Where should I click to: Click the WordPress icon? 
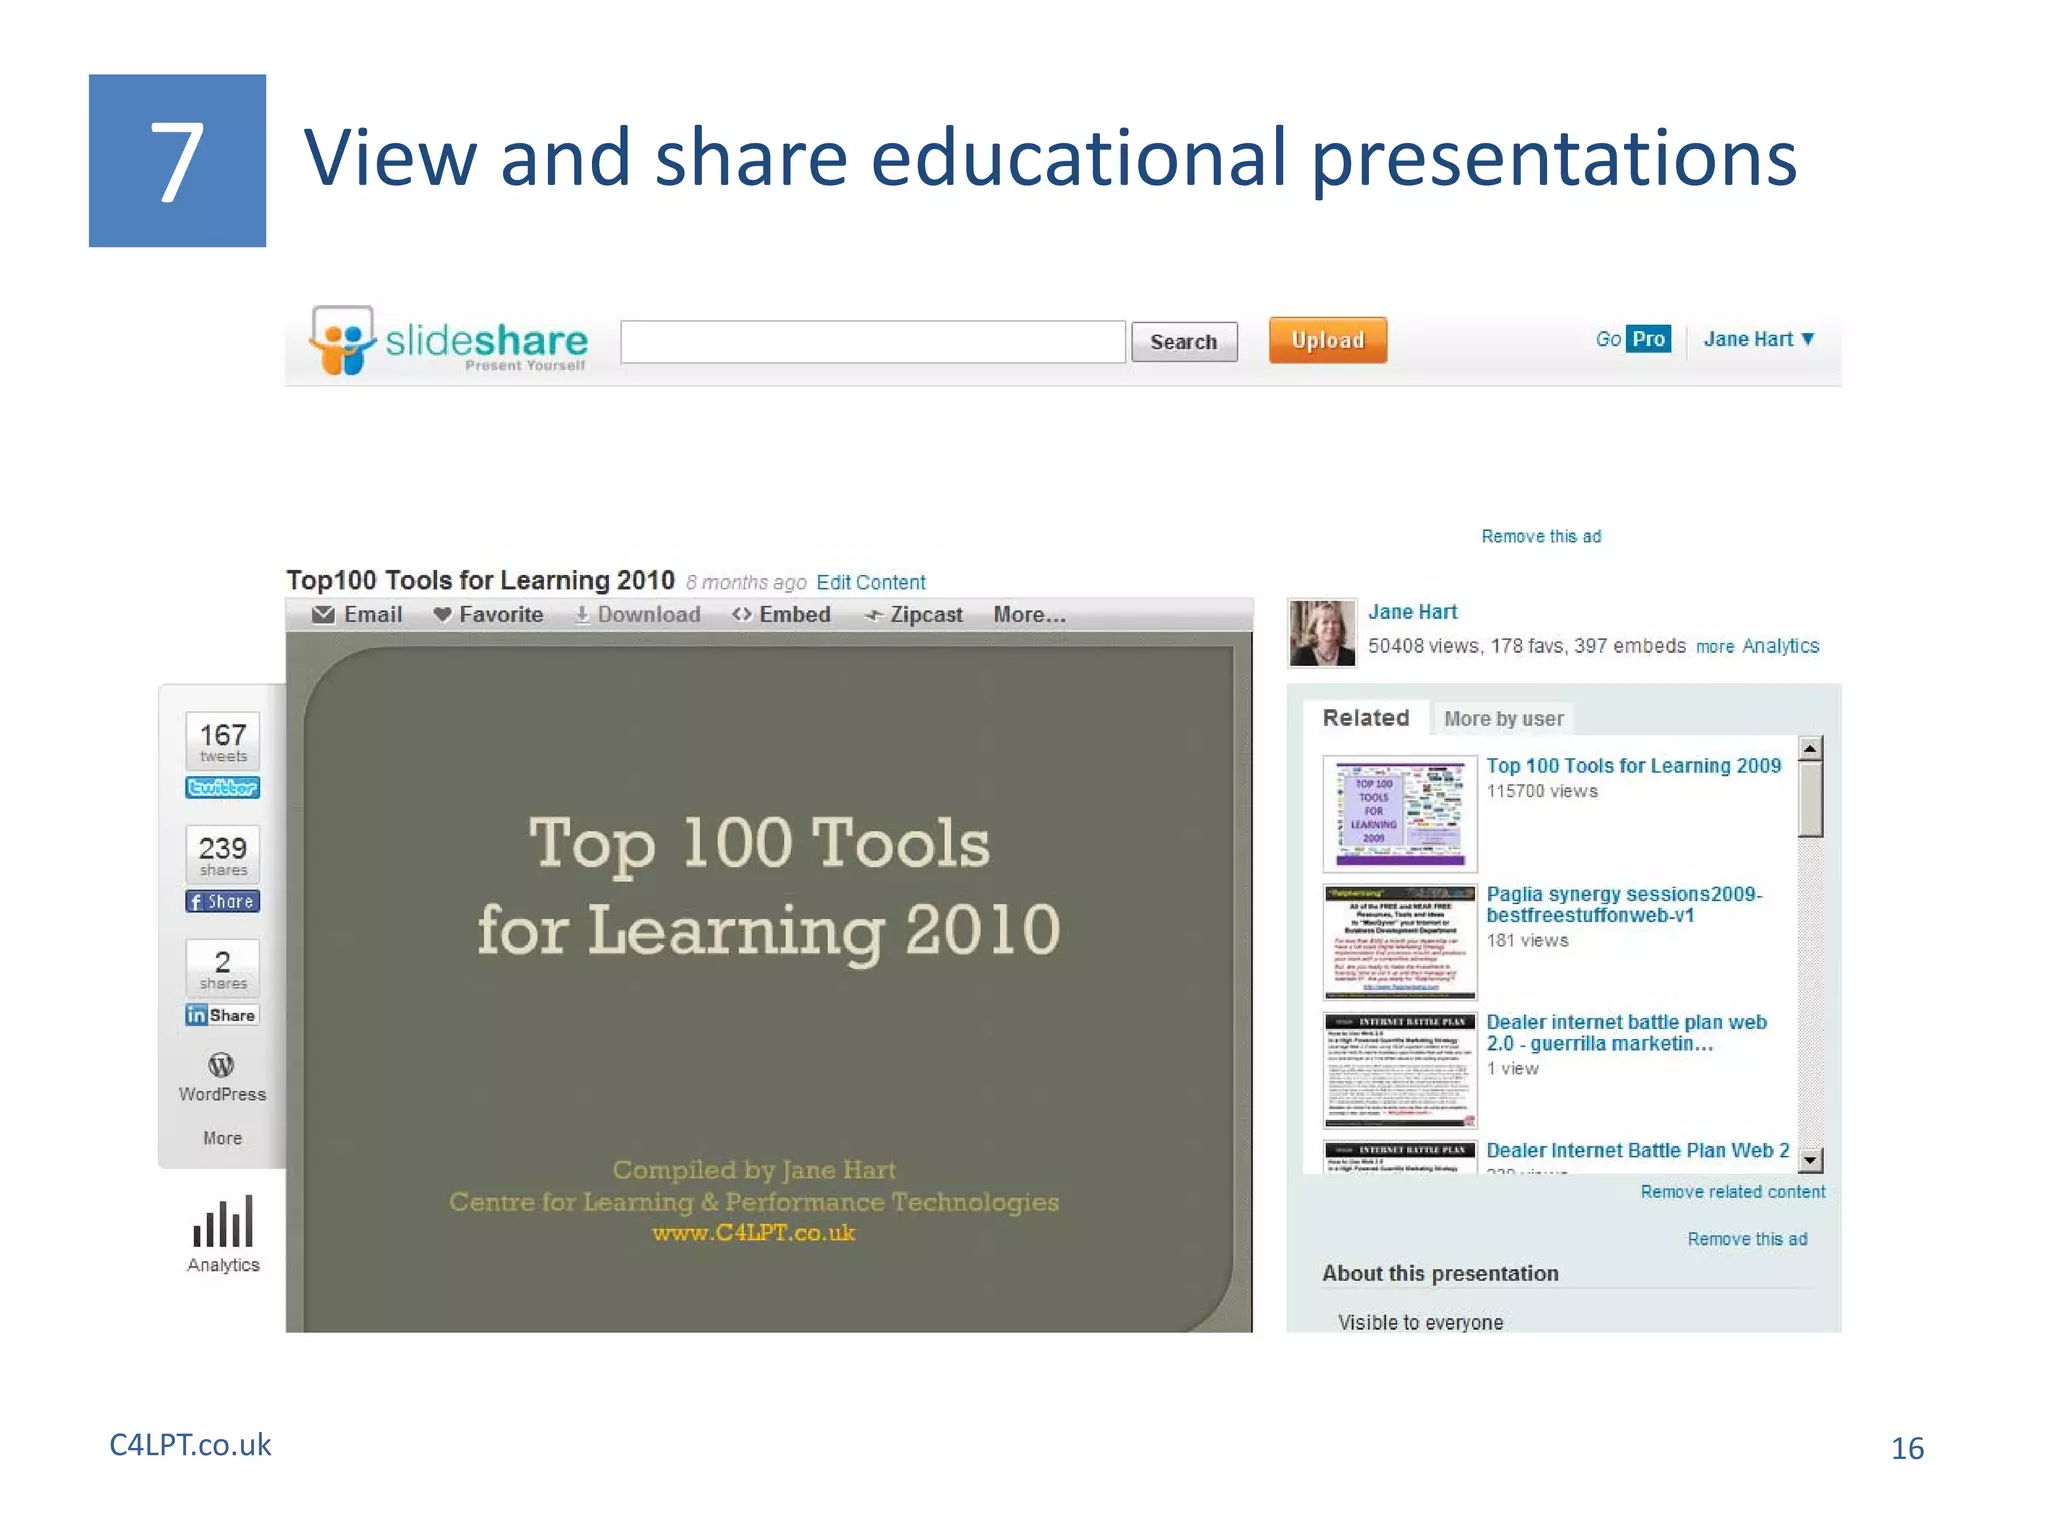[x=222, y=1065]
